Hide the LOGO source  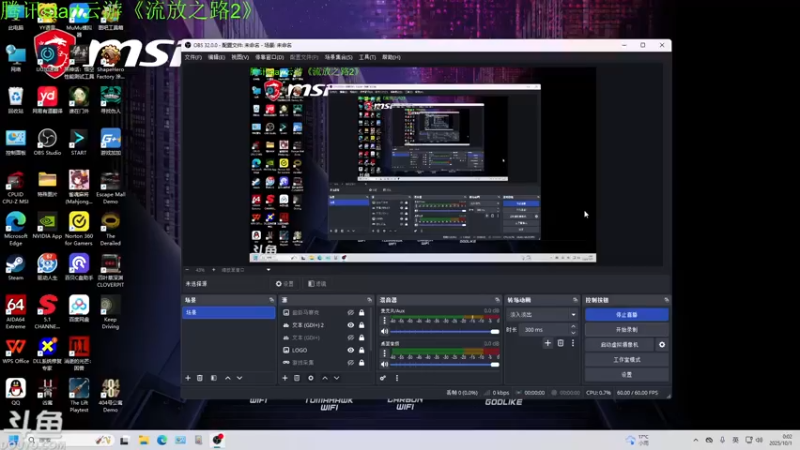point(351,350)
